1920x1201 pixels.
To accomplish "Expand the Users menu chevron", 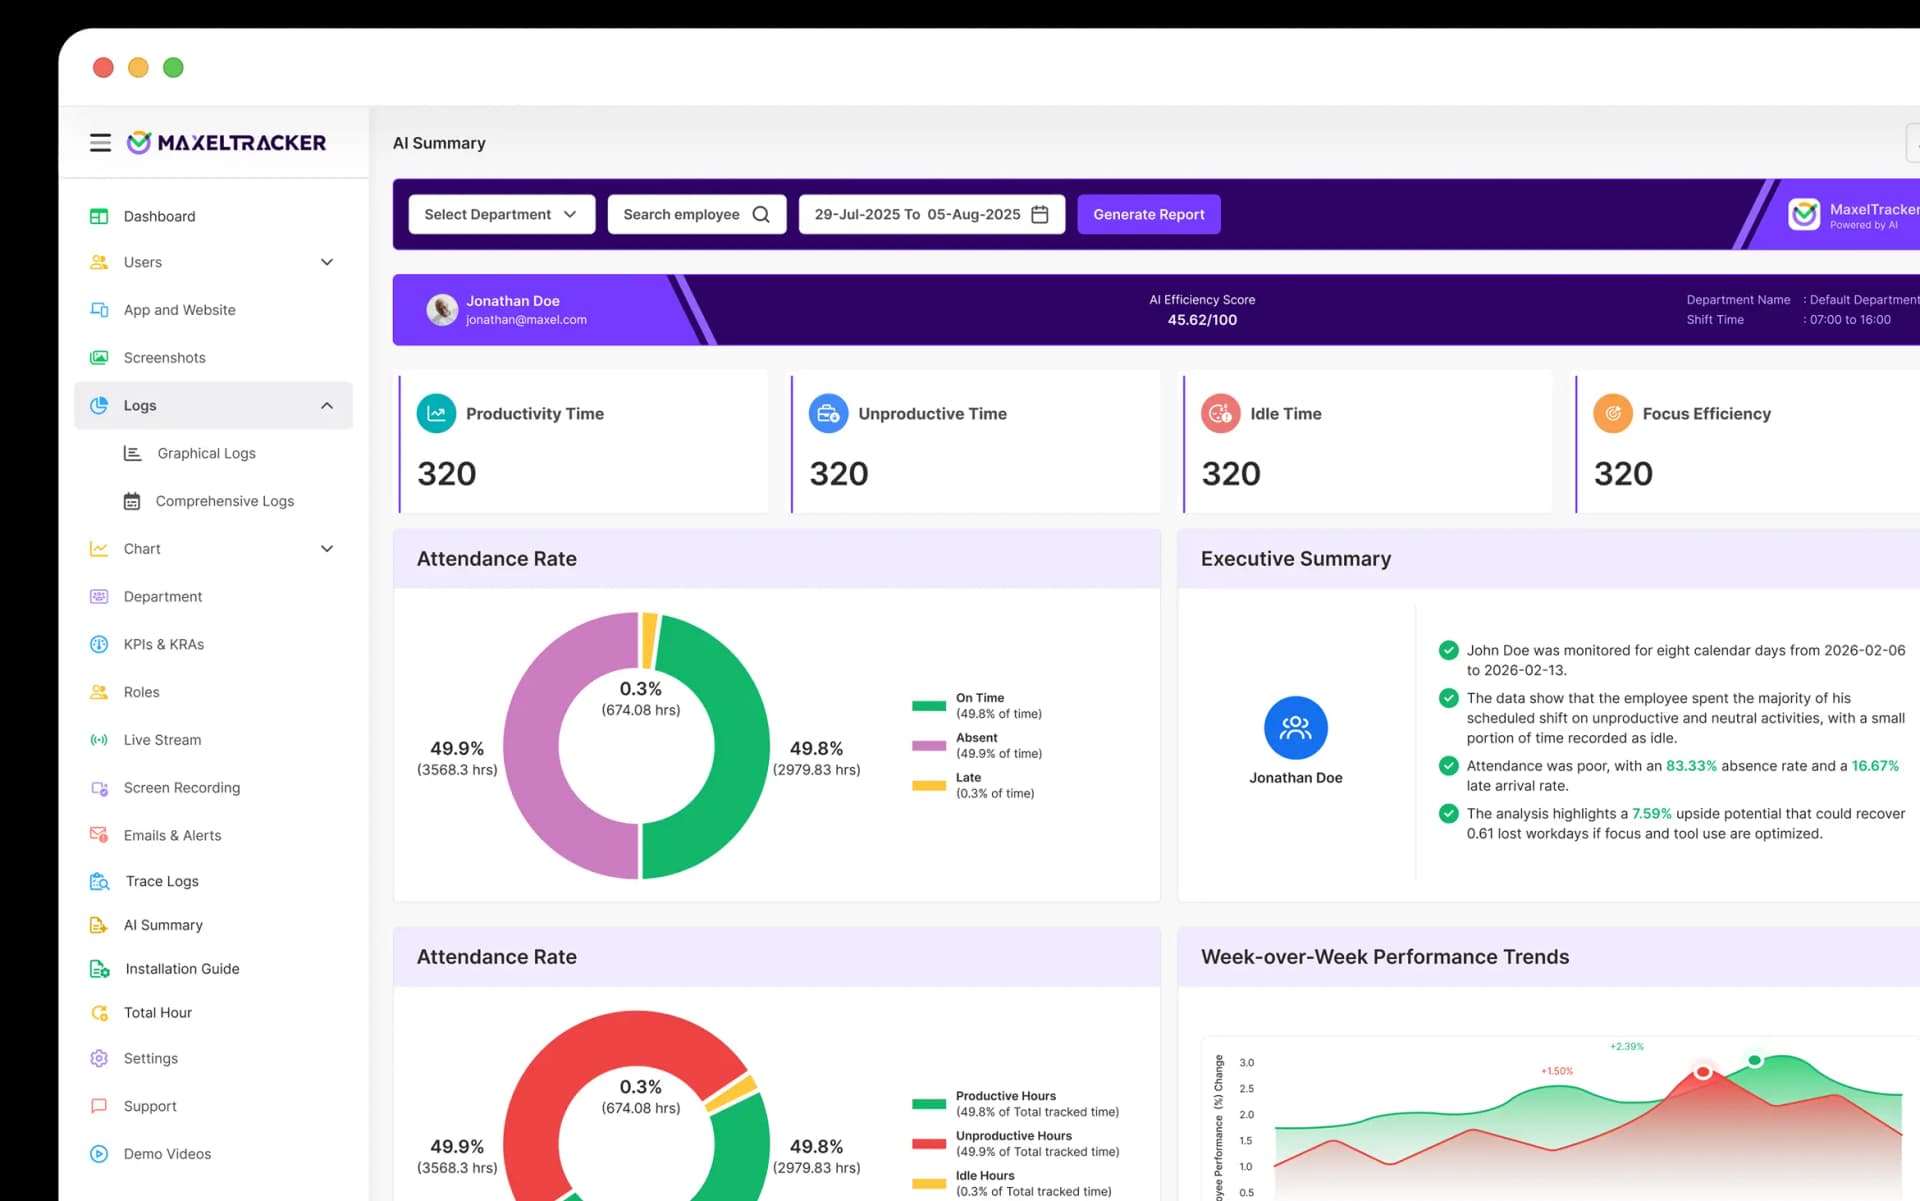I will (x=327, y=262).
